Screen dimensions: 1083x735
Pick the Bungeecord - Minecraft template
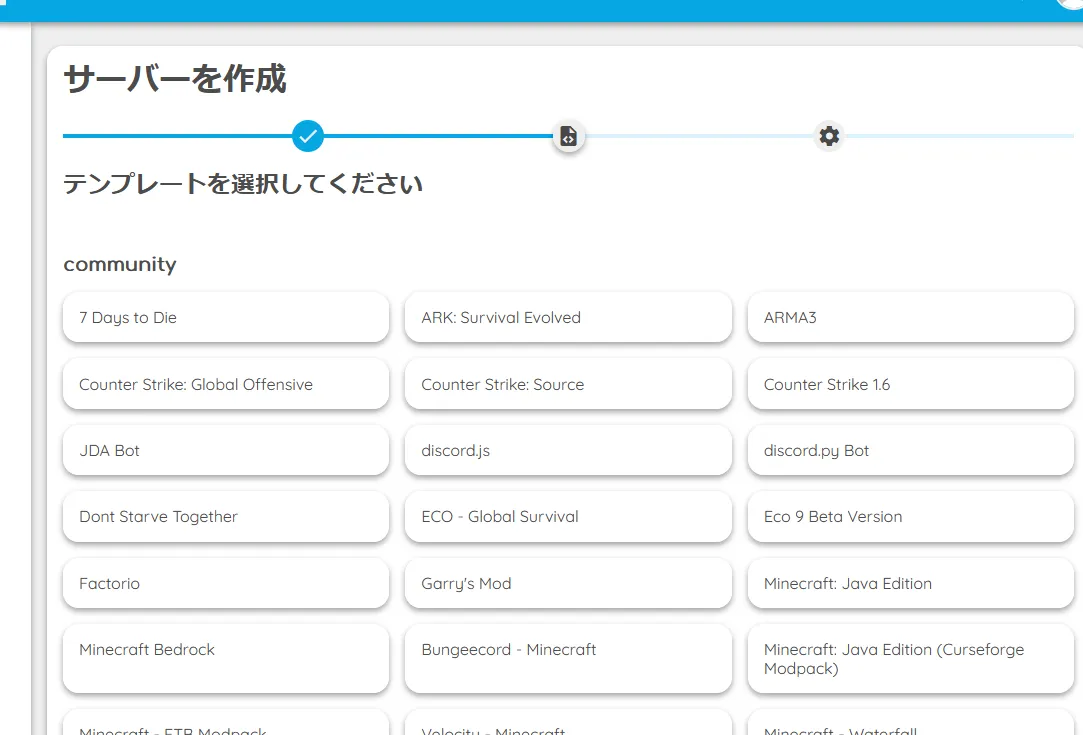[568, 659]
